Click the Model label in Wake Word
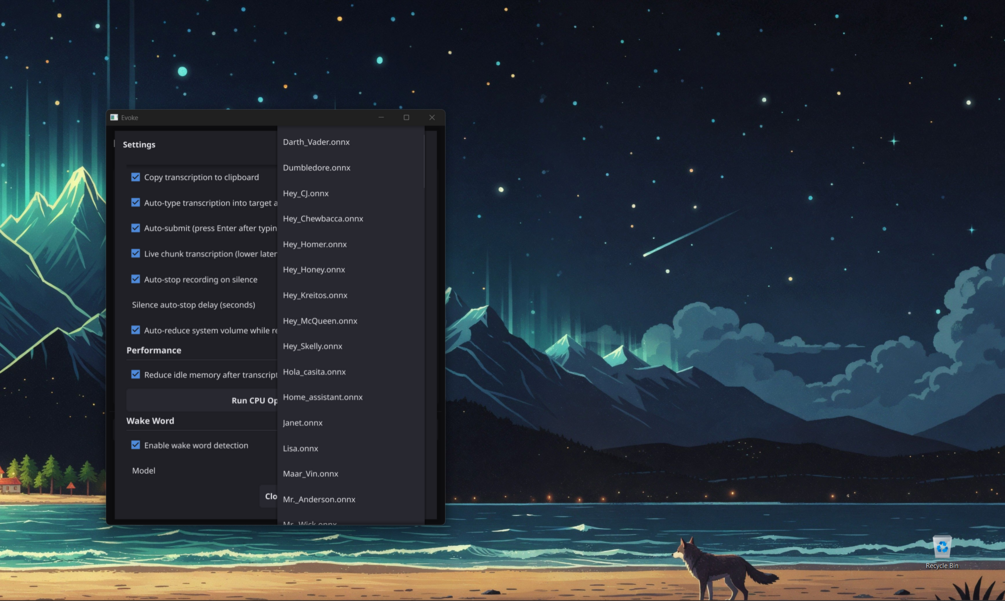 pos(144,471)
